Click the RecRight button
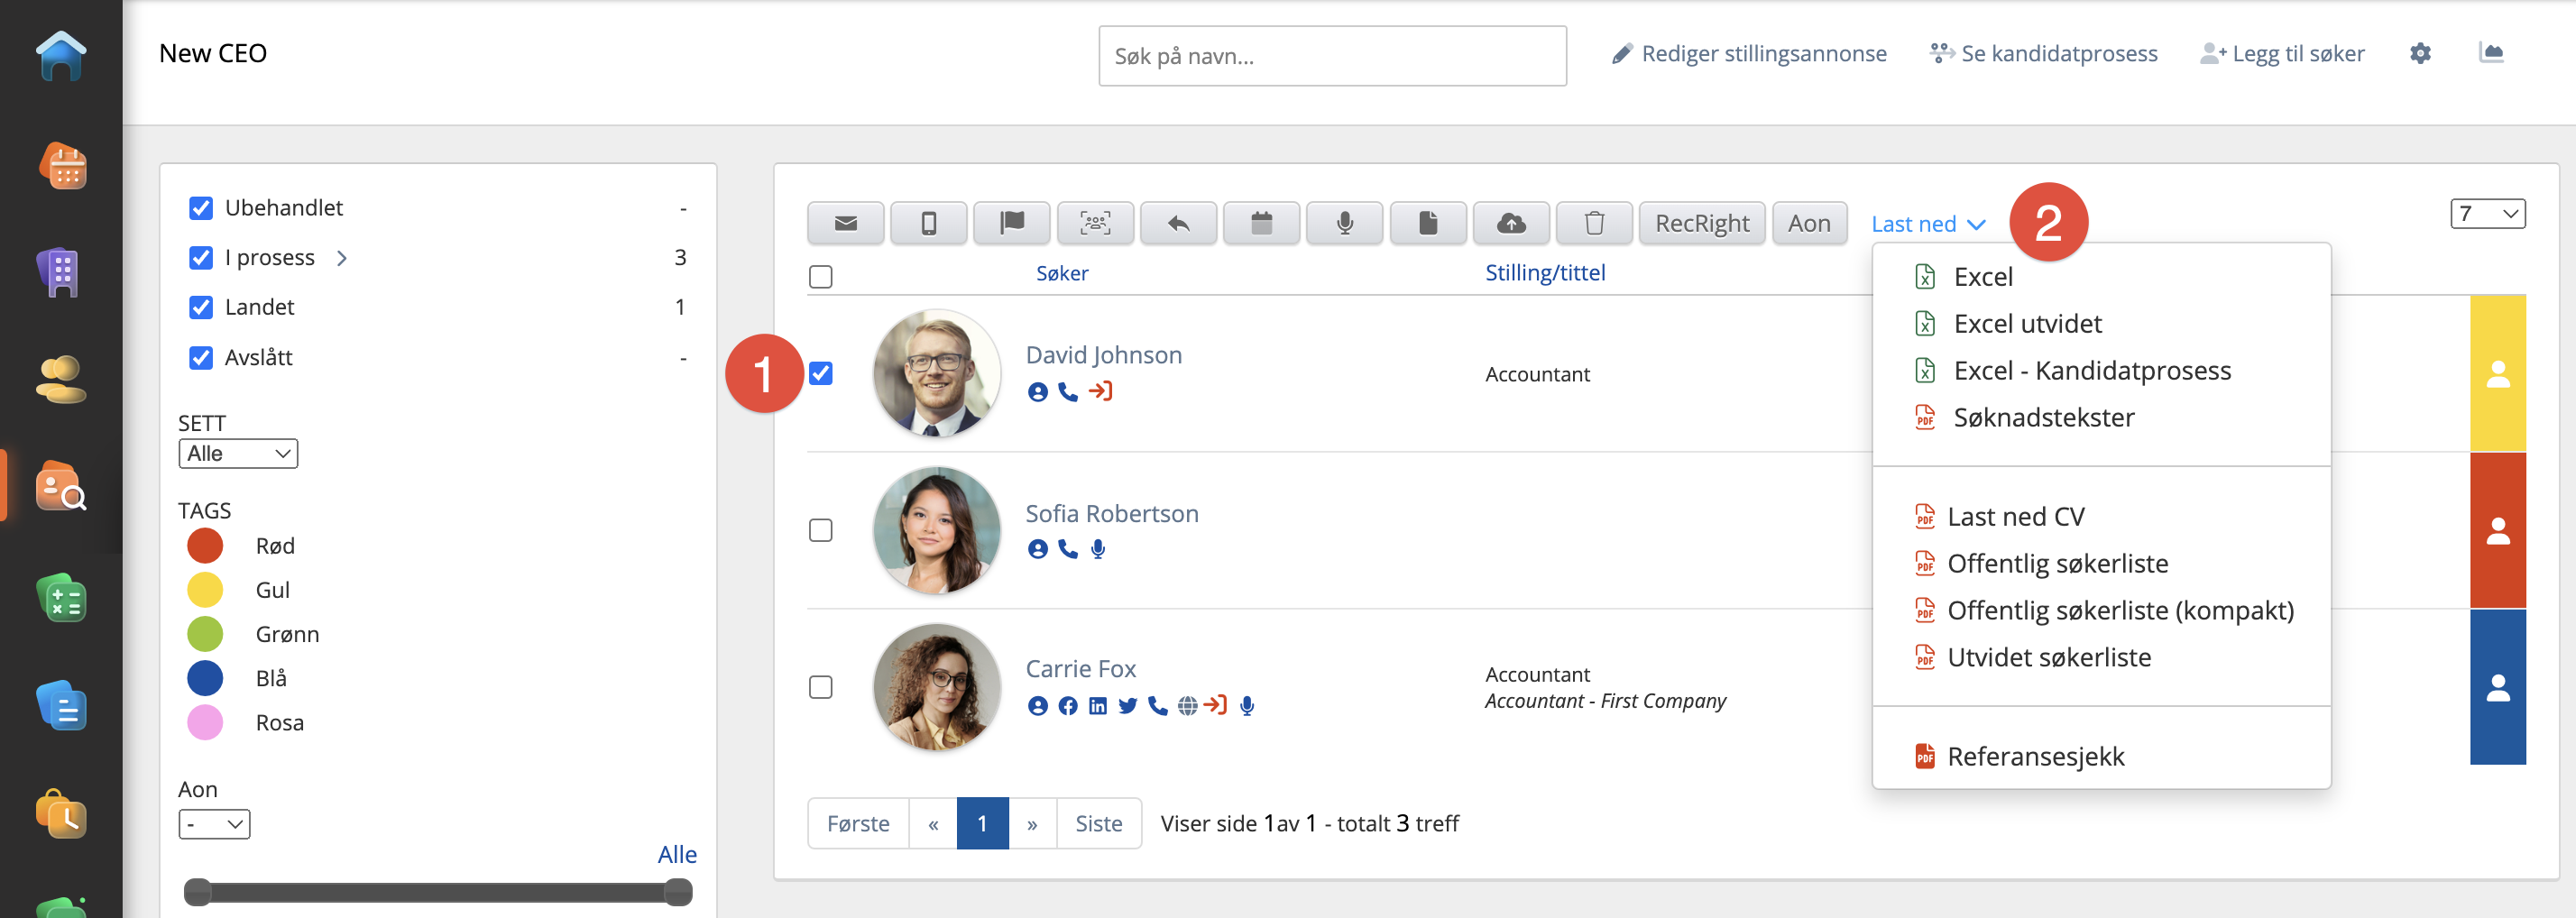 coord(1701,223)
